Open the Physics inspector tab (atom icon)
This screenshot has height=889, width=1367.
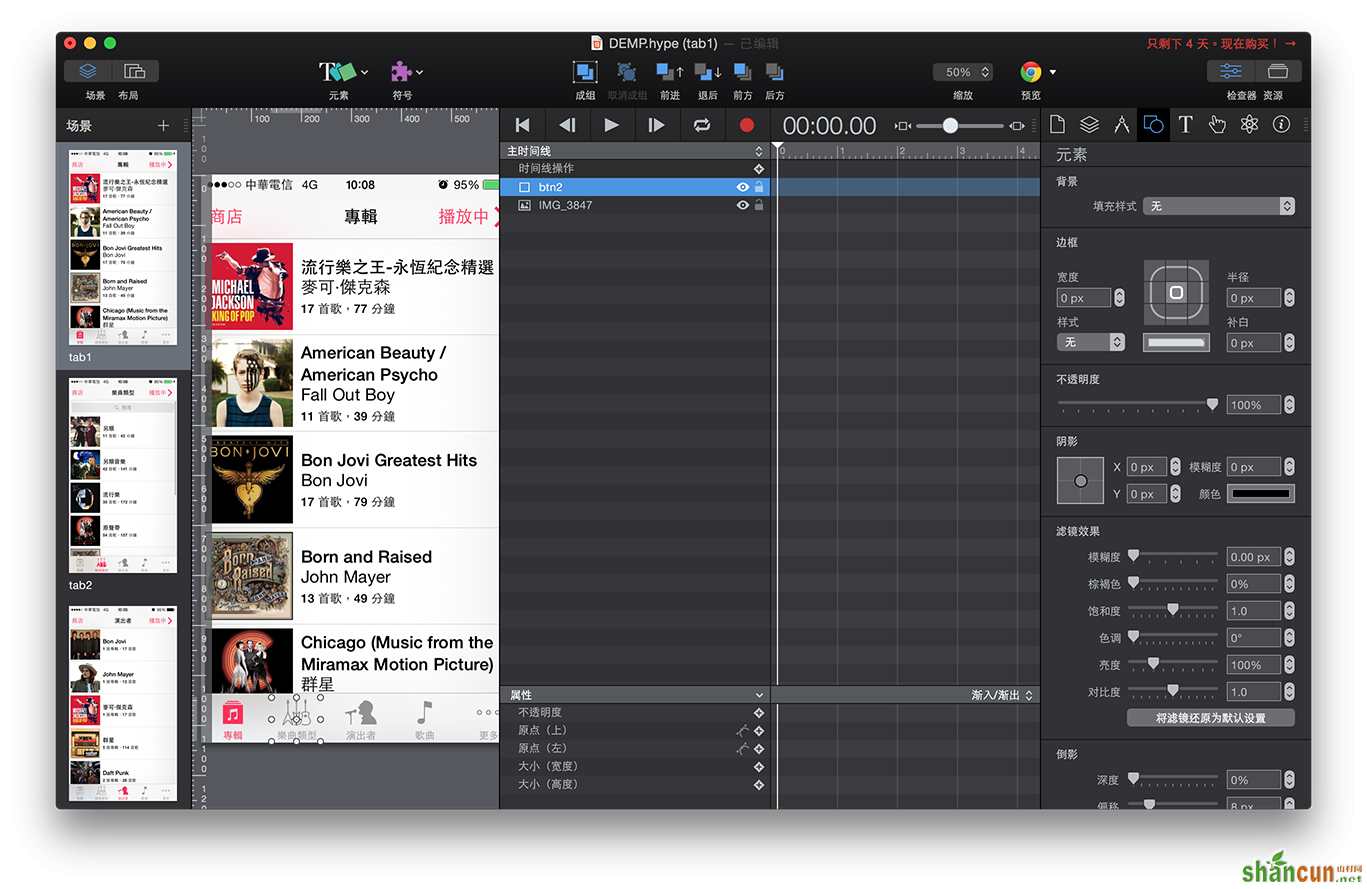(1249, 125)
